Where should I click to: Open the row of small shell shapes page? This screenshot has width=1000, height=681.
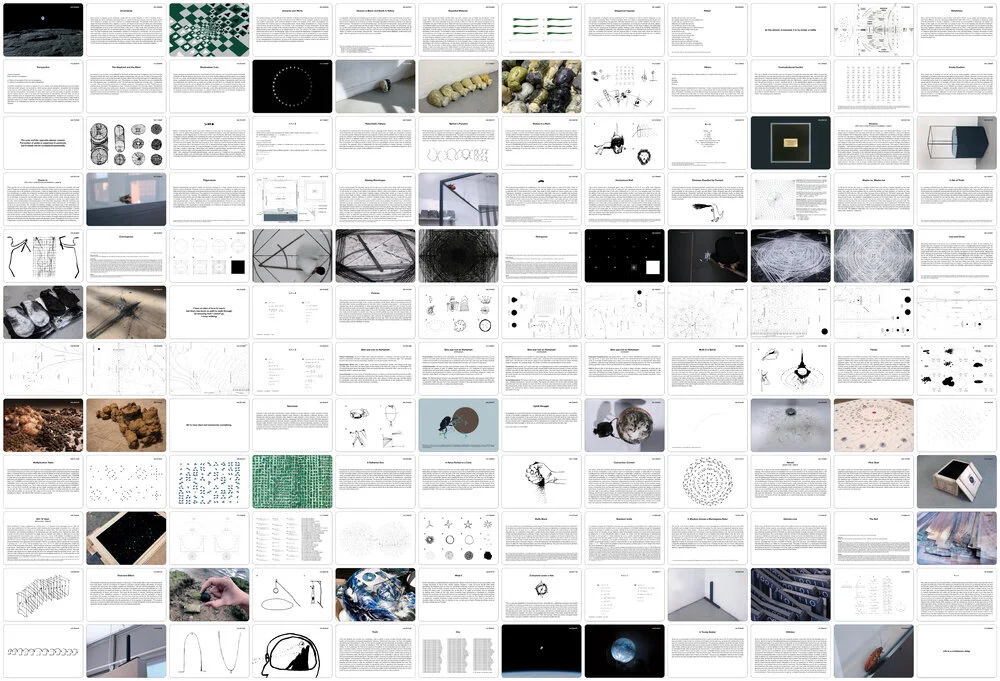pyautogui.click(x=43, y=652)
